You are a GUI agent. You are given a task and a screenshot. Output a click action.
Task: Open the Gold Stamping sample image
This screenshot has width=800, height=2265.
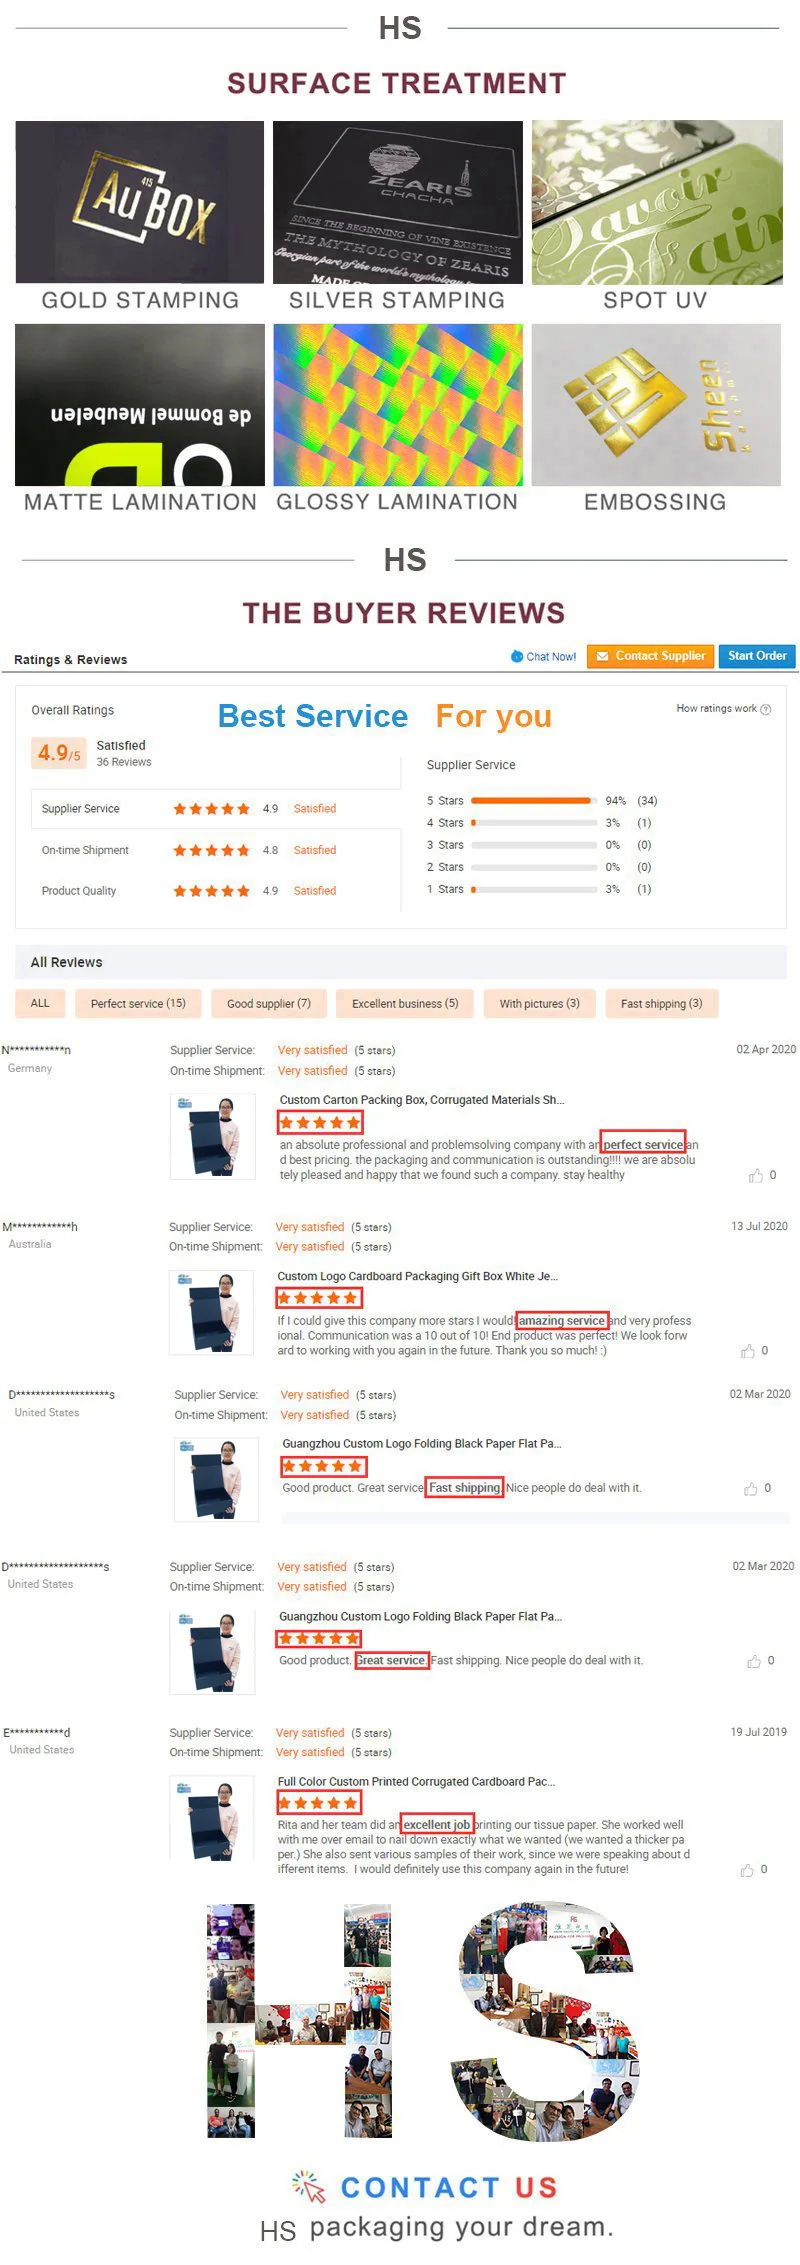[140, 202]
